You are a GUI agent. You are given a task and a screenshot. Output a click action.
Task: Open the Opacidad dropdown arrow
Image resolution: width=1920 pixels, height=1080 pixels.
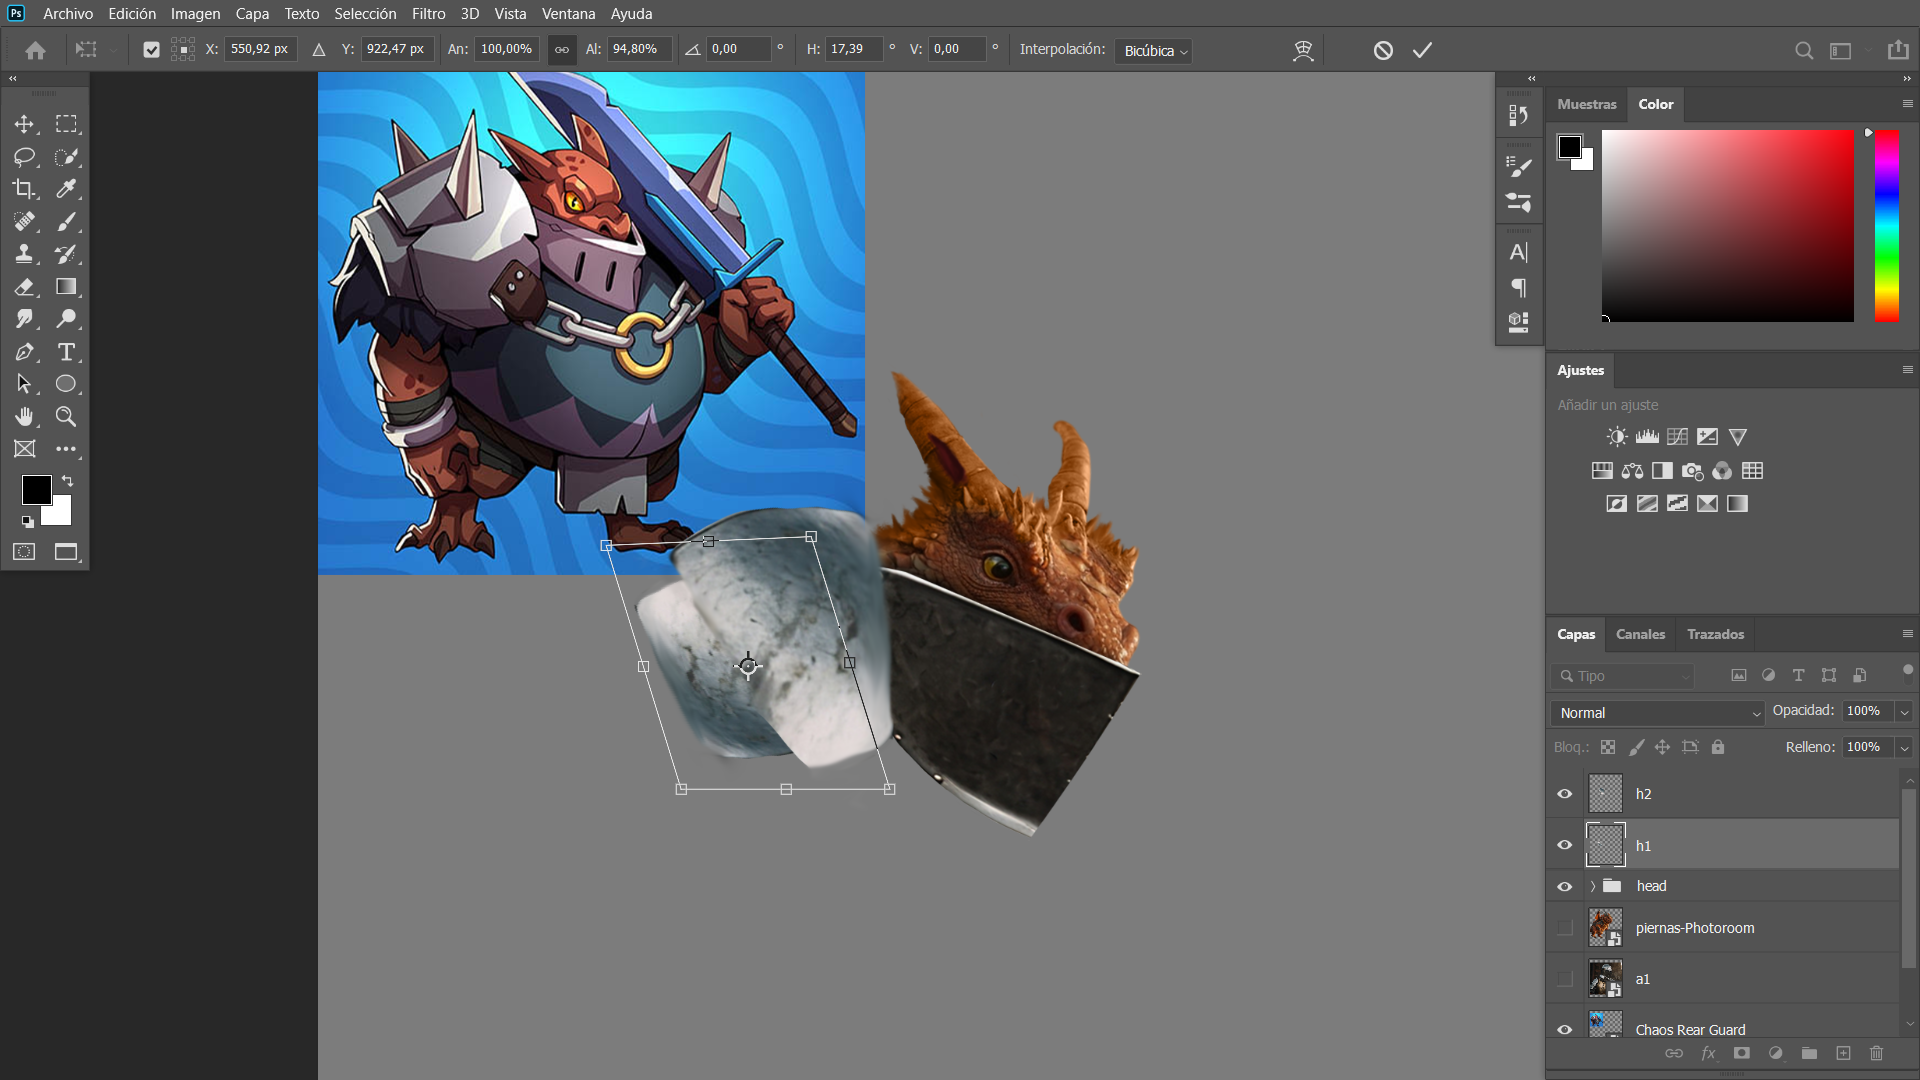1904,712
